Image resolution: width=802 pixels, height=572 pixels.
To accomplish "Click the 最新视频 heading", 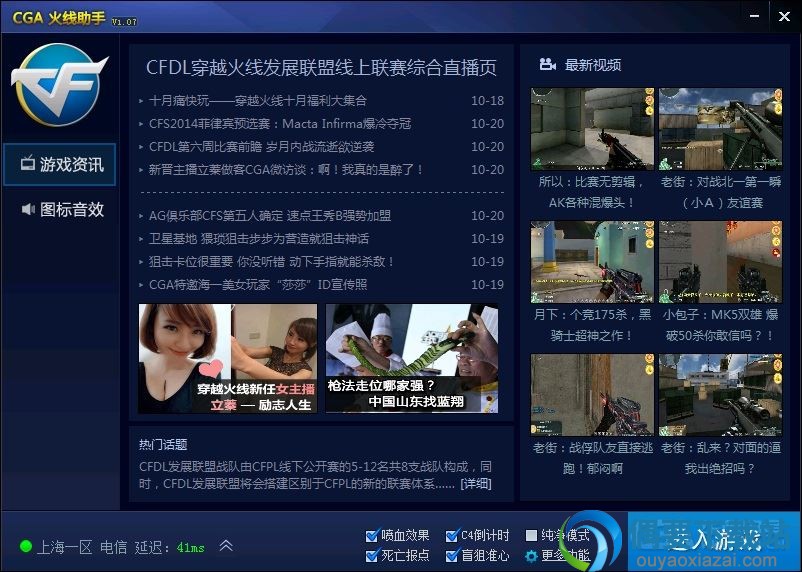I will [593, 64].
